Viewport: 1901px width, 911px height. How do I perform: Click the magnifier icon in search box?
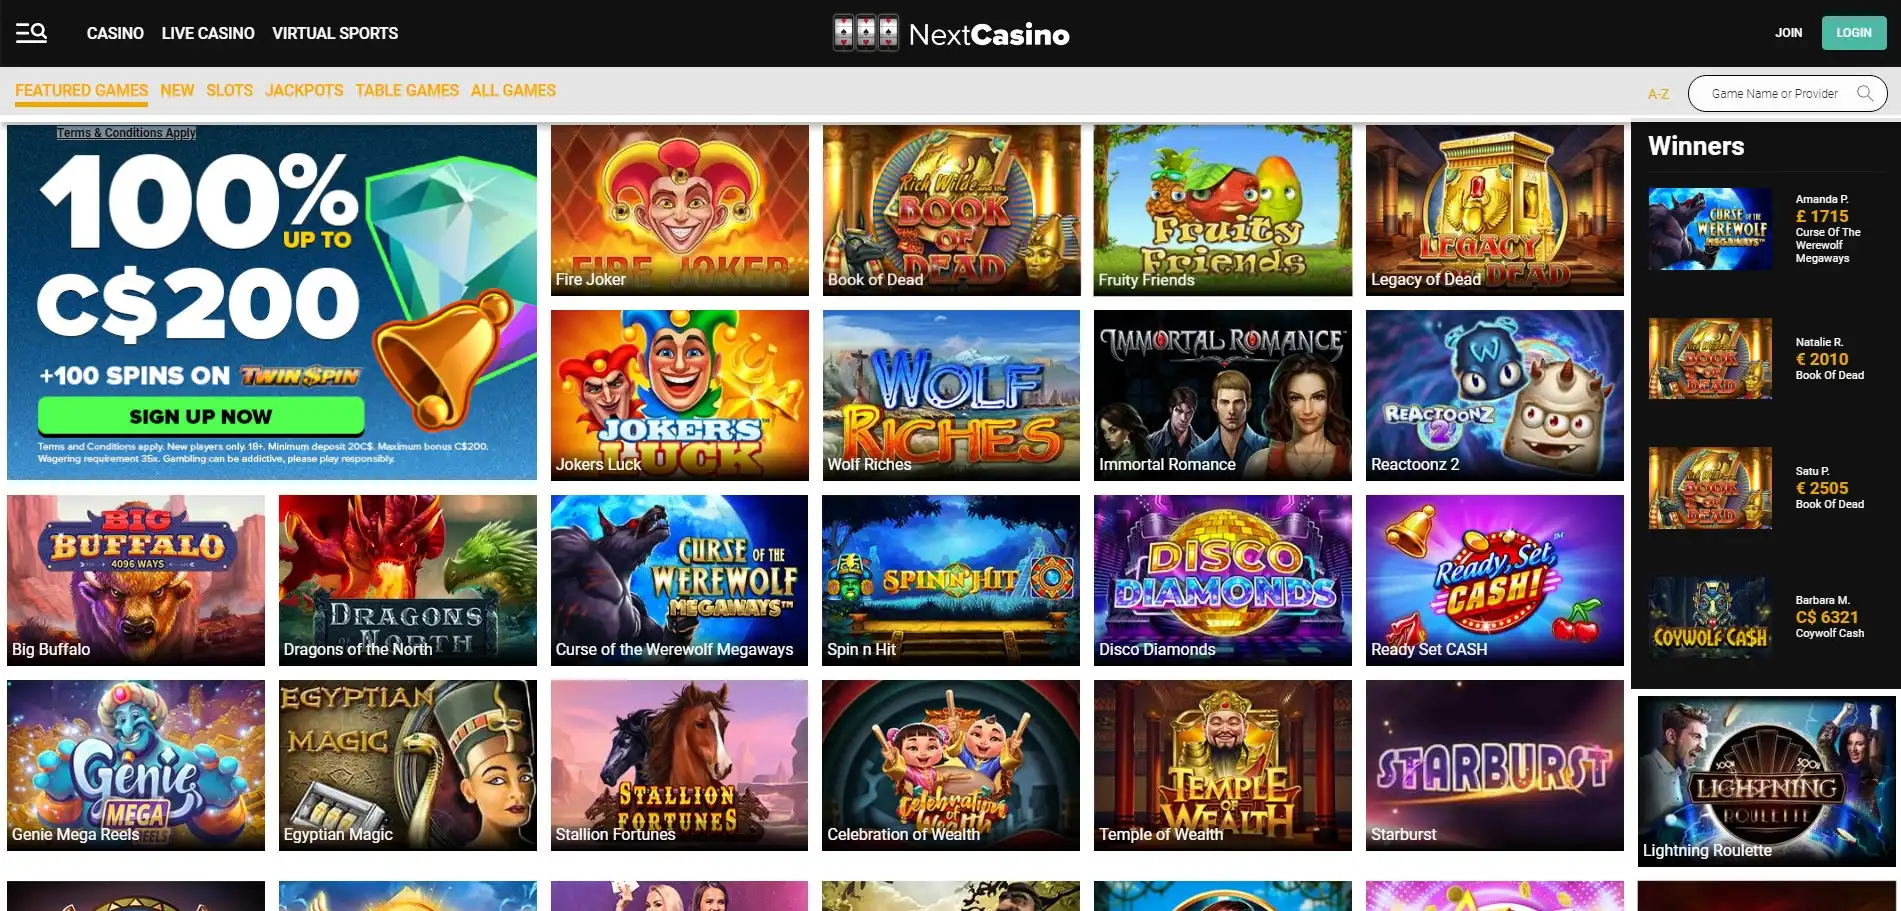(x=1864, y=93)
